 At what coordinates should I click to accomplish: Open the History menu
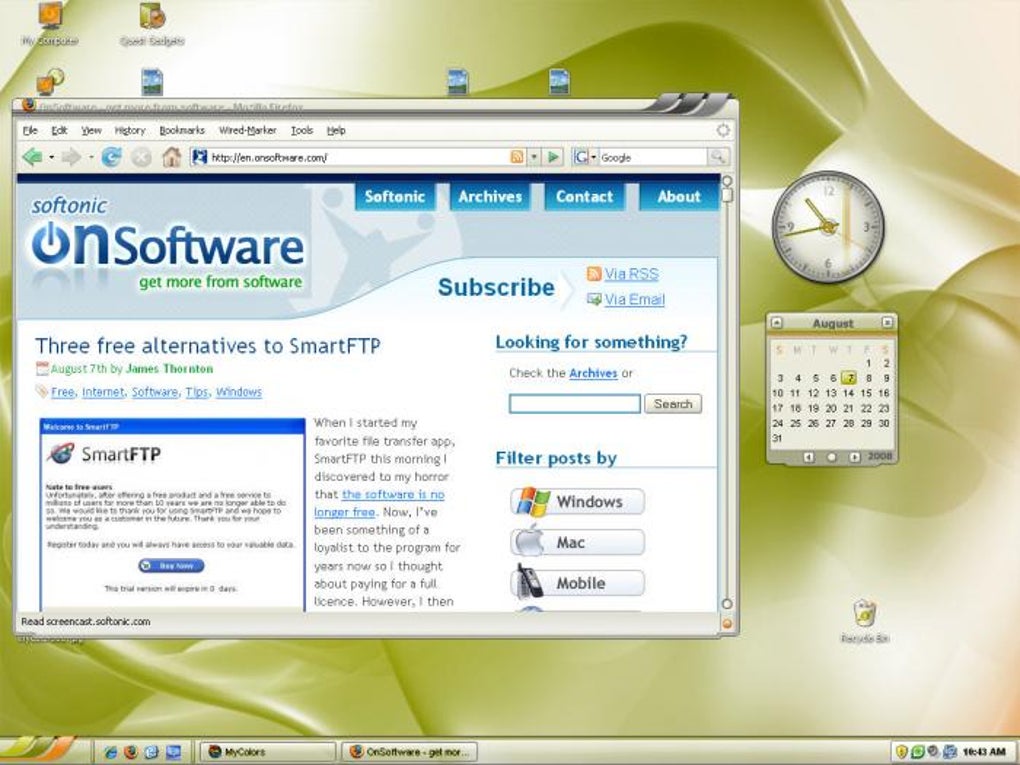(x=130, y=130)
